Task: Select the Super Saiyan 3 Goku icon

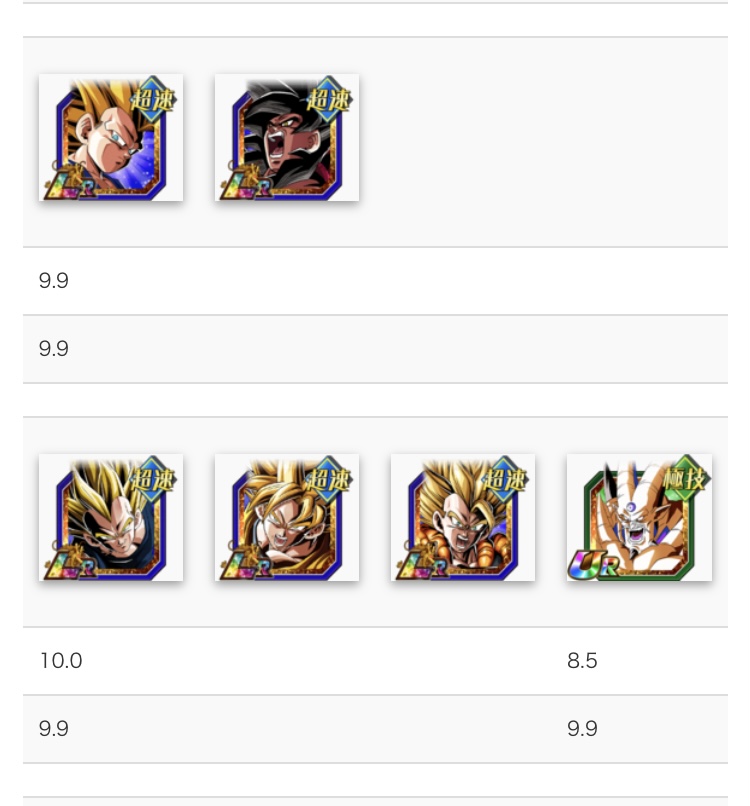Action: 287,517
